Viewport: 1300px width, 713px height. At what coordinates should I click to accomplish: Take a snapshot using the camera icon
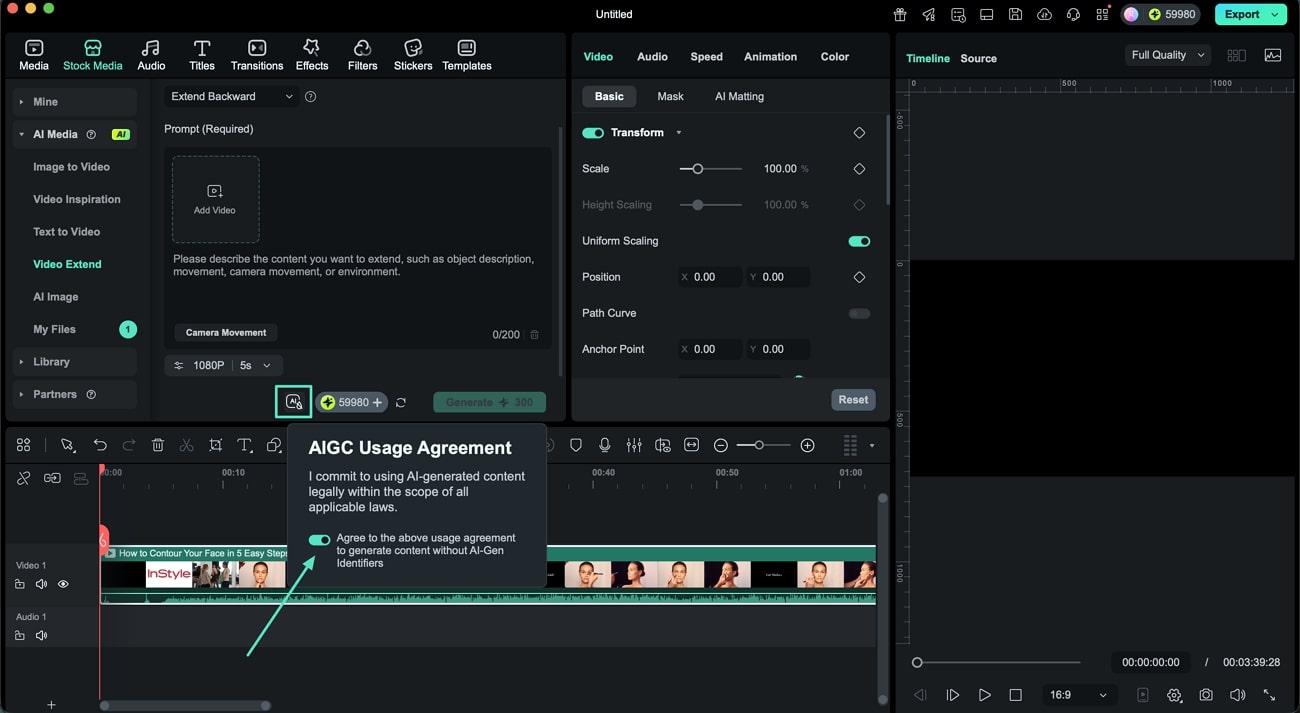pos(1206,694)
